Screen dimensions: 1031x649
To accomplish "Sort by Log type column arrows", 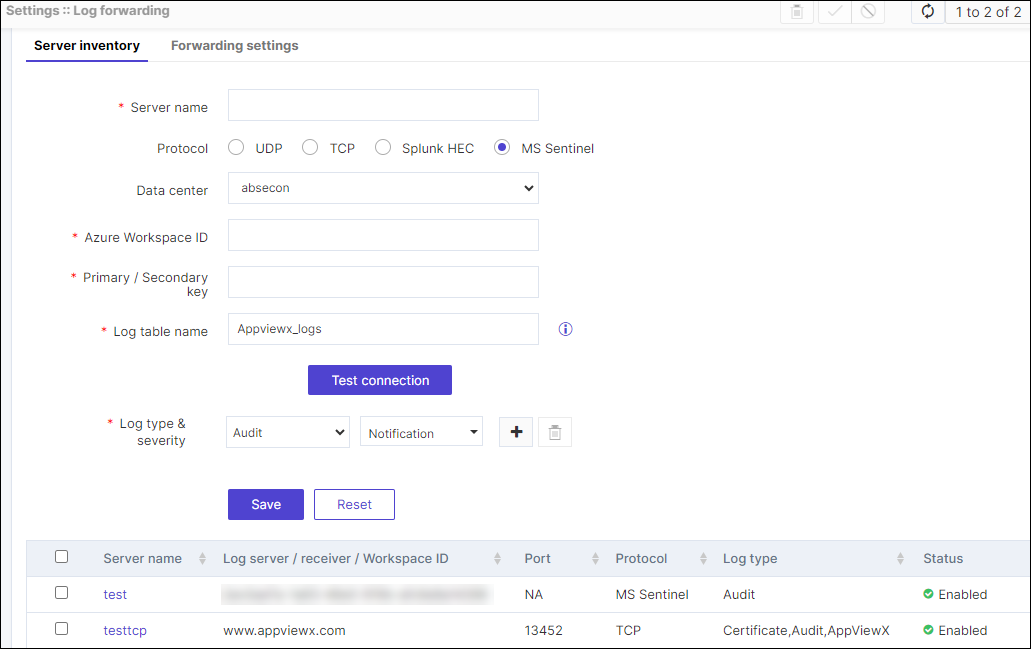I will click(900, 559).
